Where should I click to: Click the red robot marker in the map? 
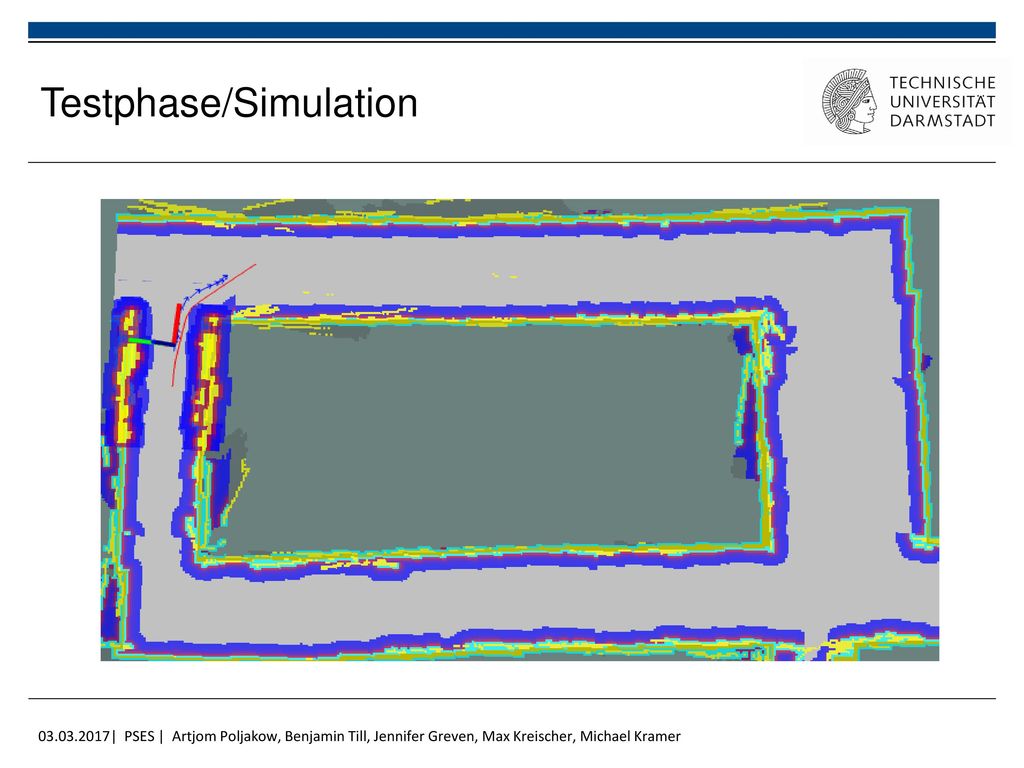coord(176,322)
